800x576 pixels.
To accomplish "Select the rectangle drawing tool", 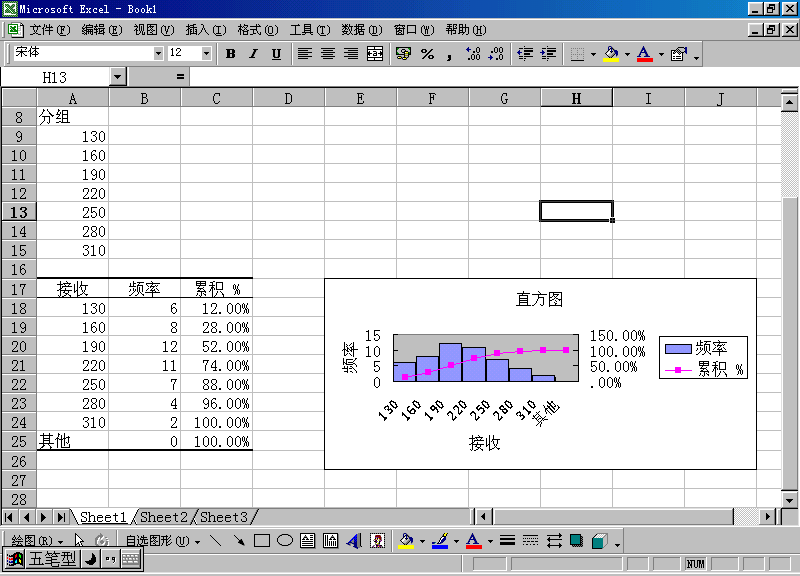I will 262,541.
